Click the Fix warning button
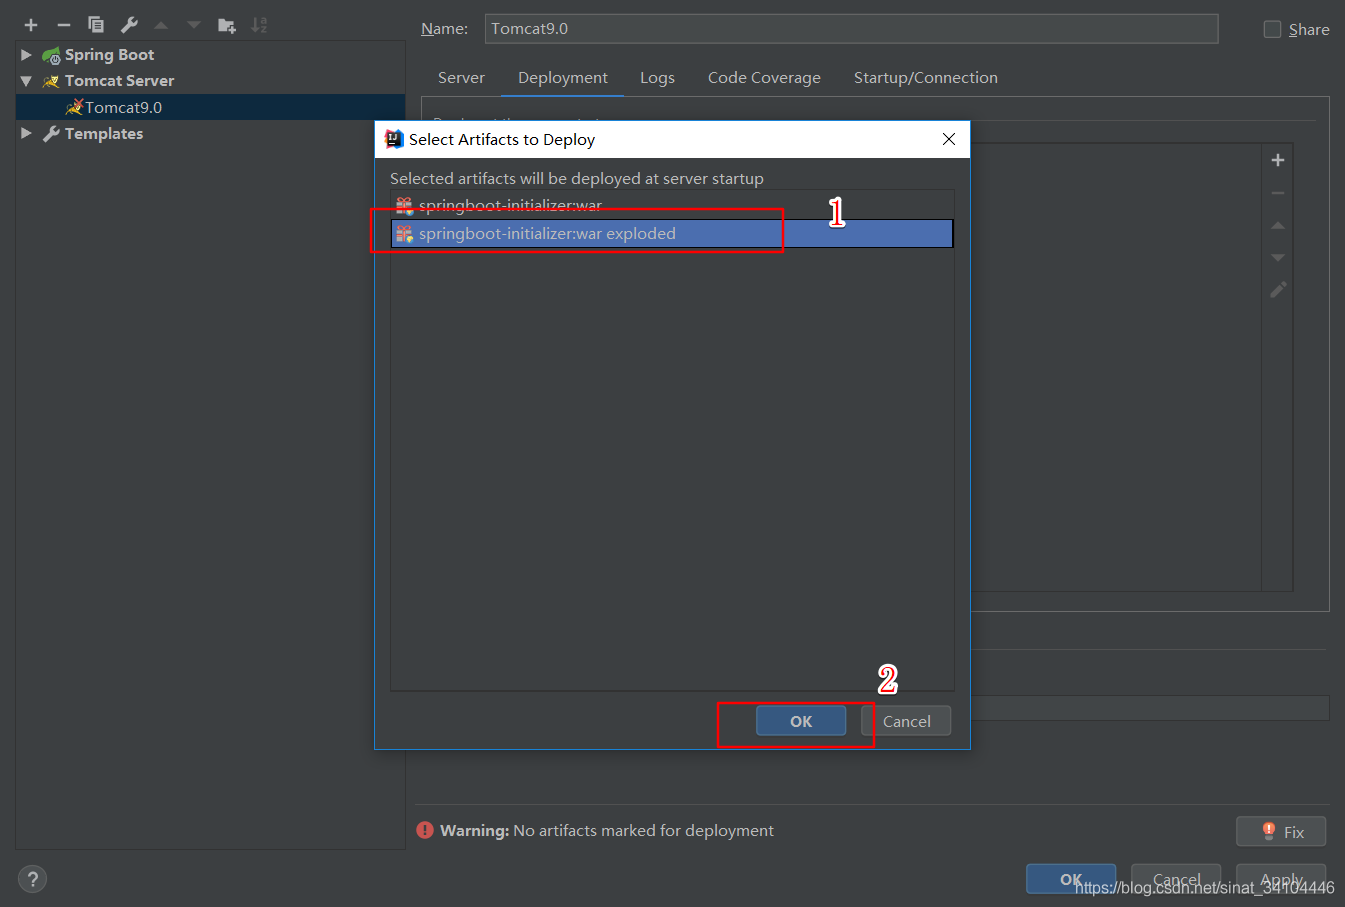Image resolution: width=1345 pixels, height=907 pixels. [x=1281, y=831]
